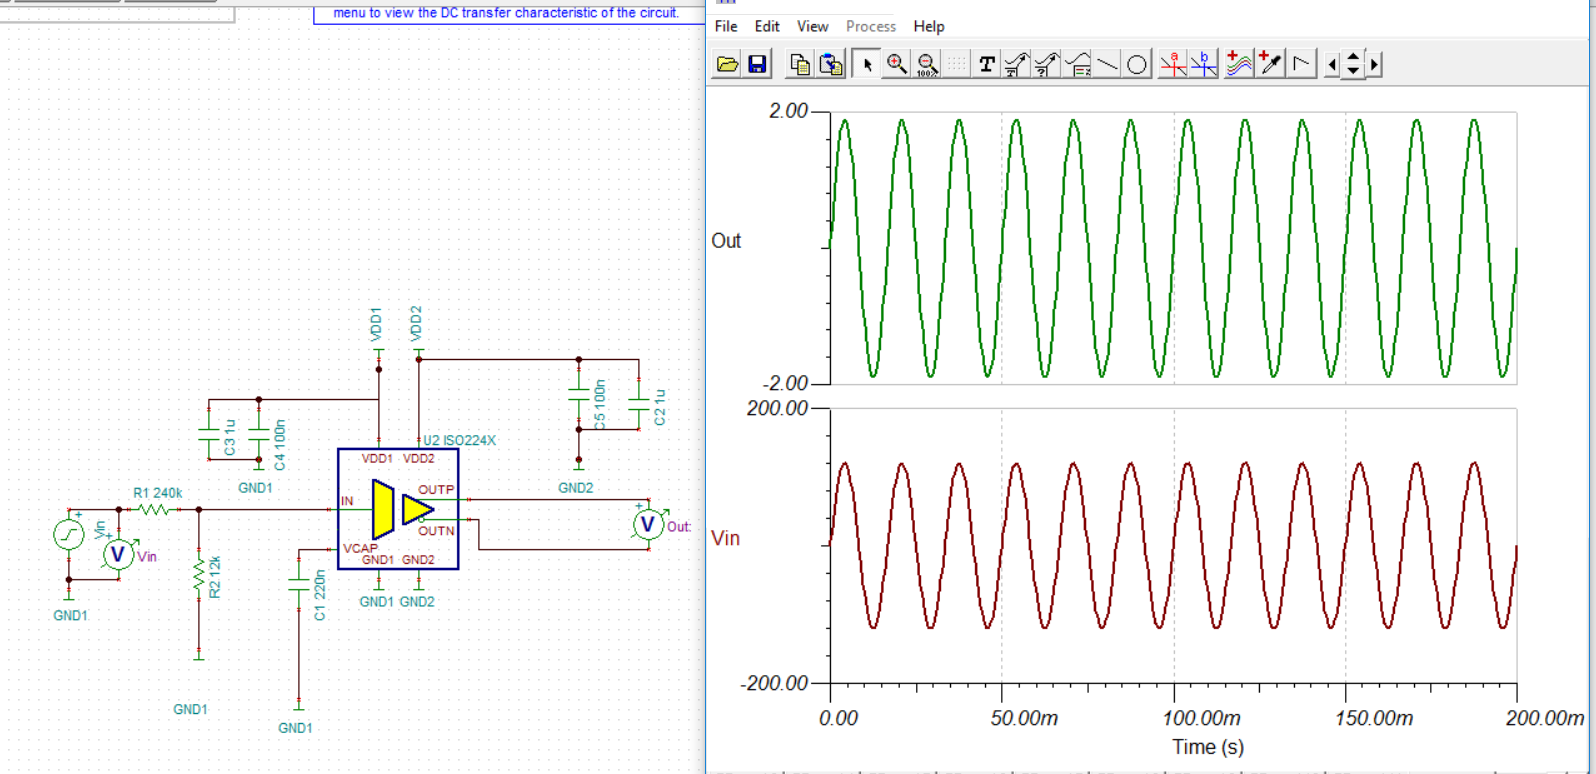Viewport: 1596px width, 774px height.
Task: Click the up-down arrows control
Action: tap(1353, 64)
